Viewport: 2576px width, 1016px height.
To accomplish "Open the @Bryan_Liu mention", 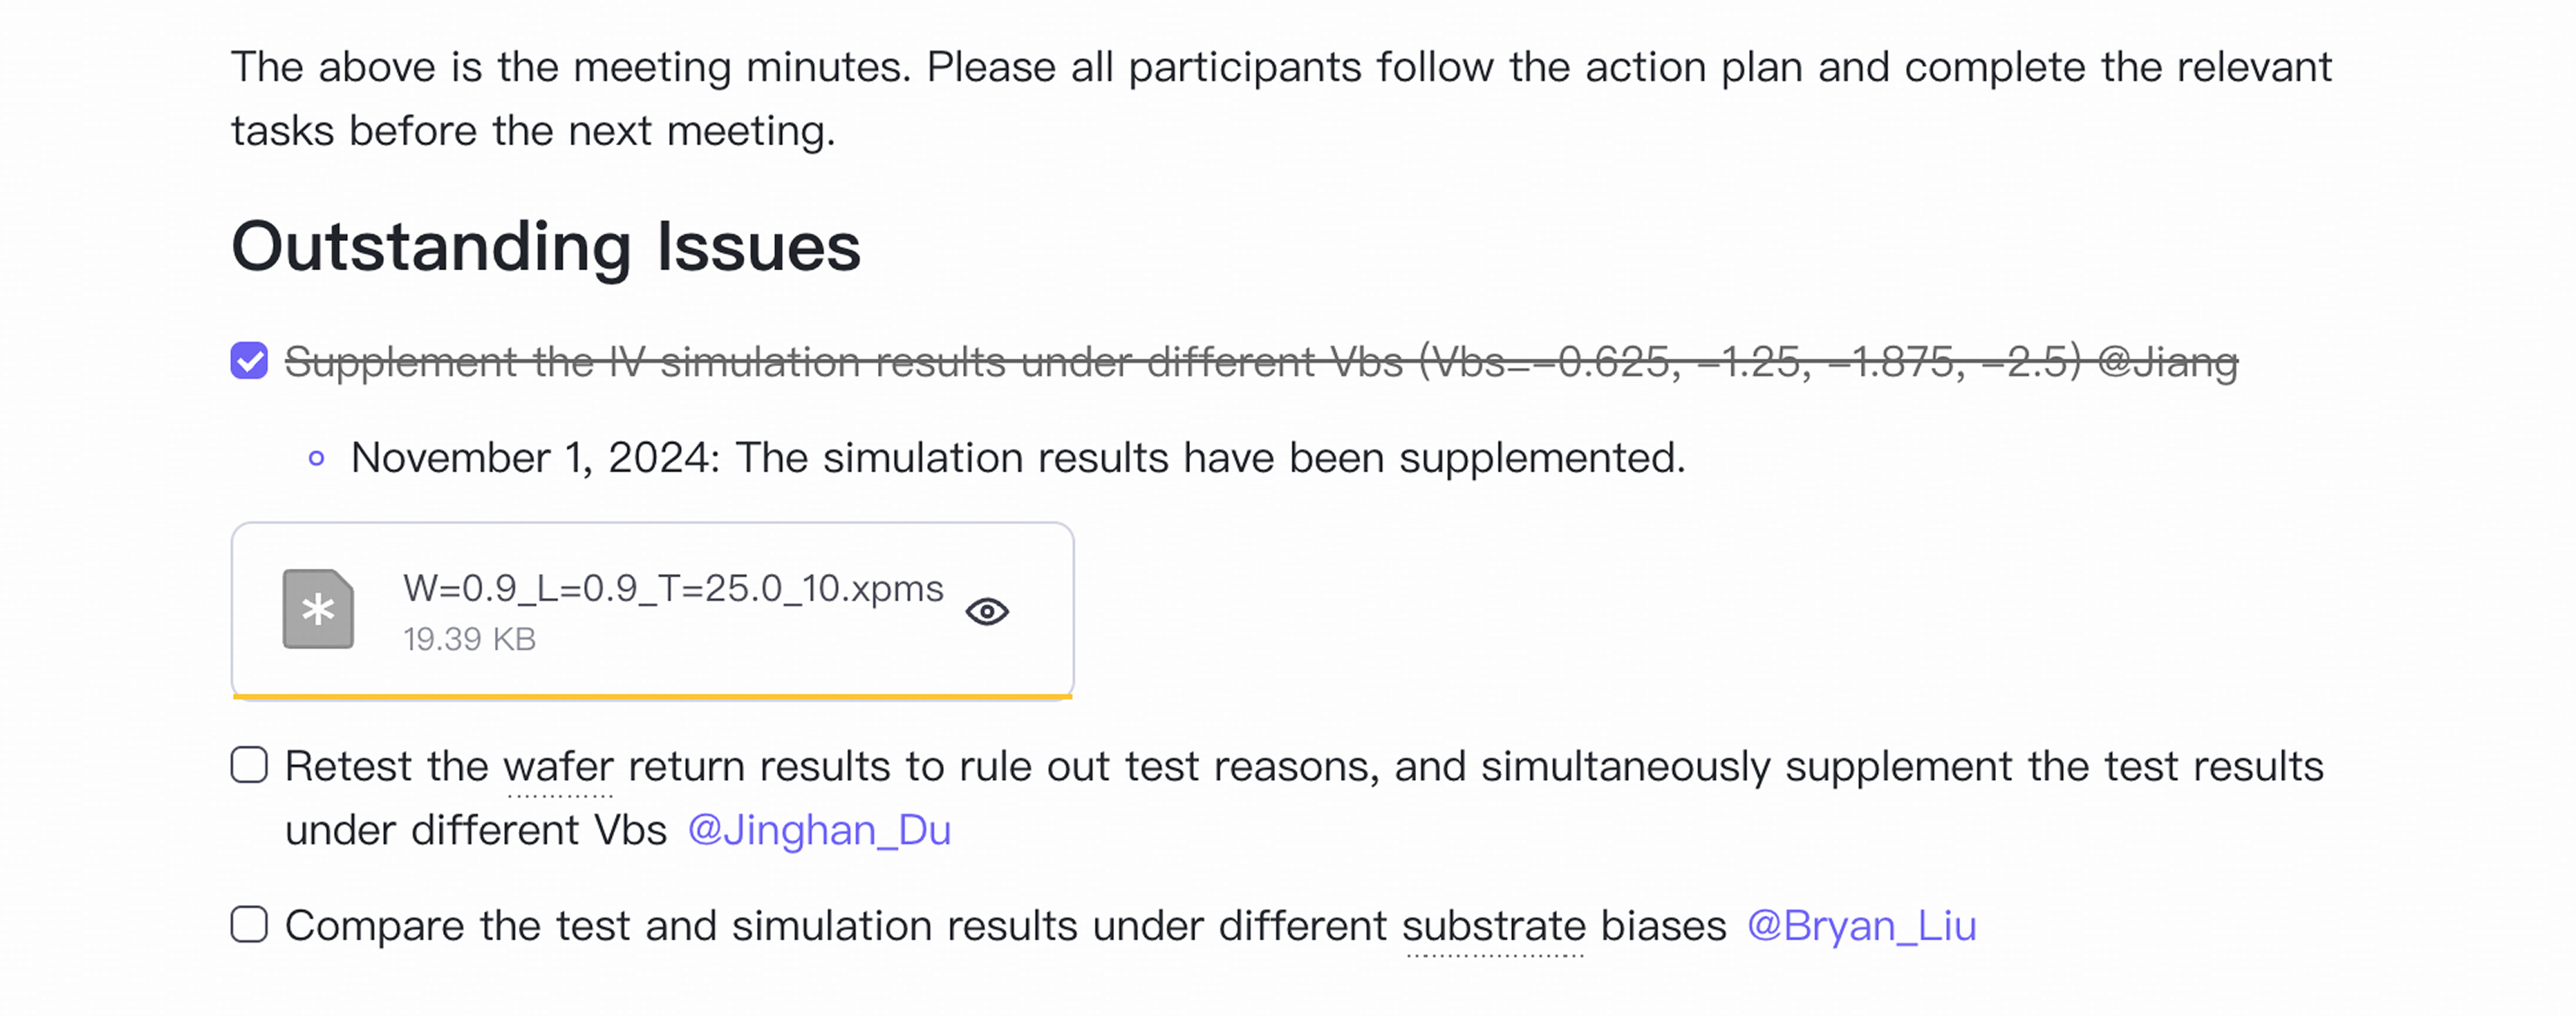I will tap(1861, 926).
